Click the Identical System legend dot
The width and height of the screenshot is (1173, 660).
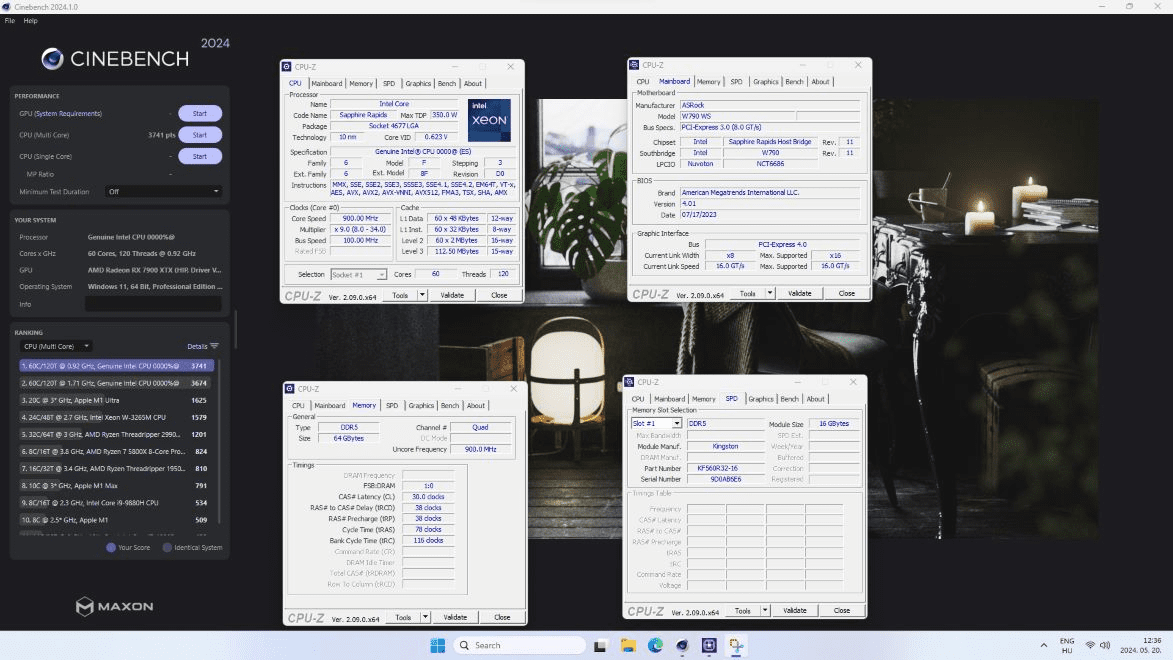pyautogui.click(x=167, y=548)
